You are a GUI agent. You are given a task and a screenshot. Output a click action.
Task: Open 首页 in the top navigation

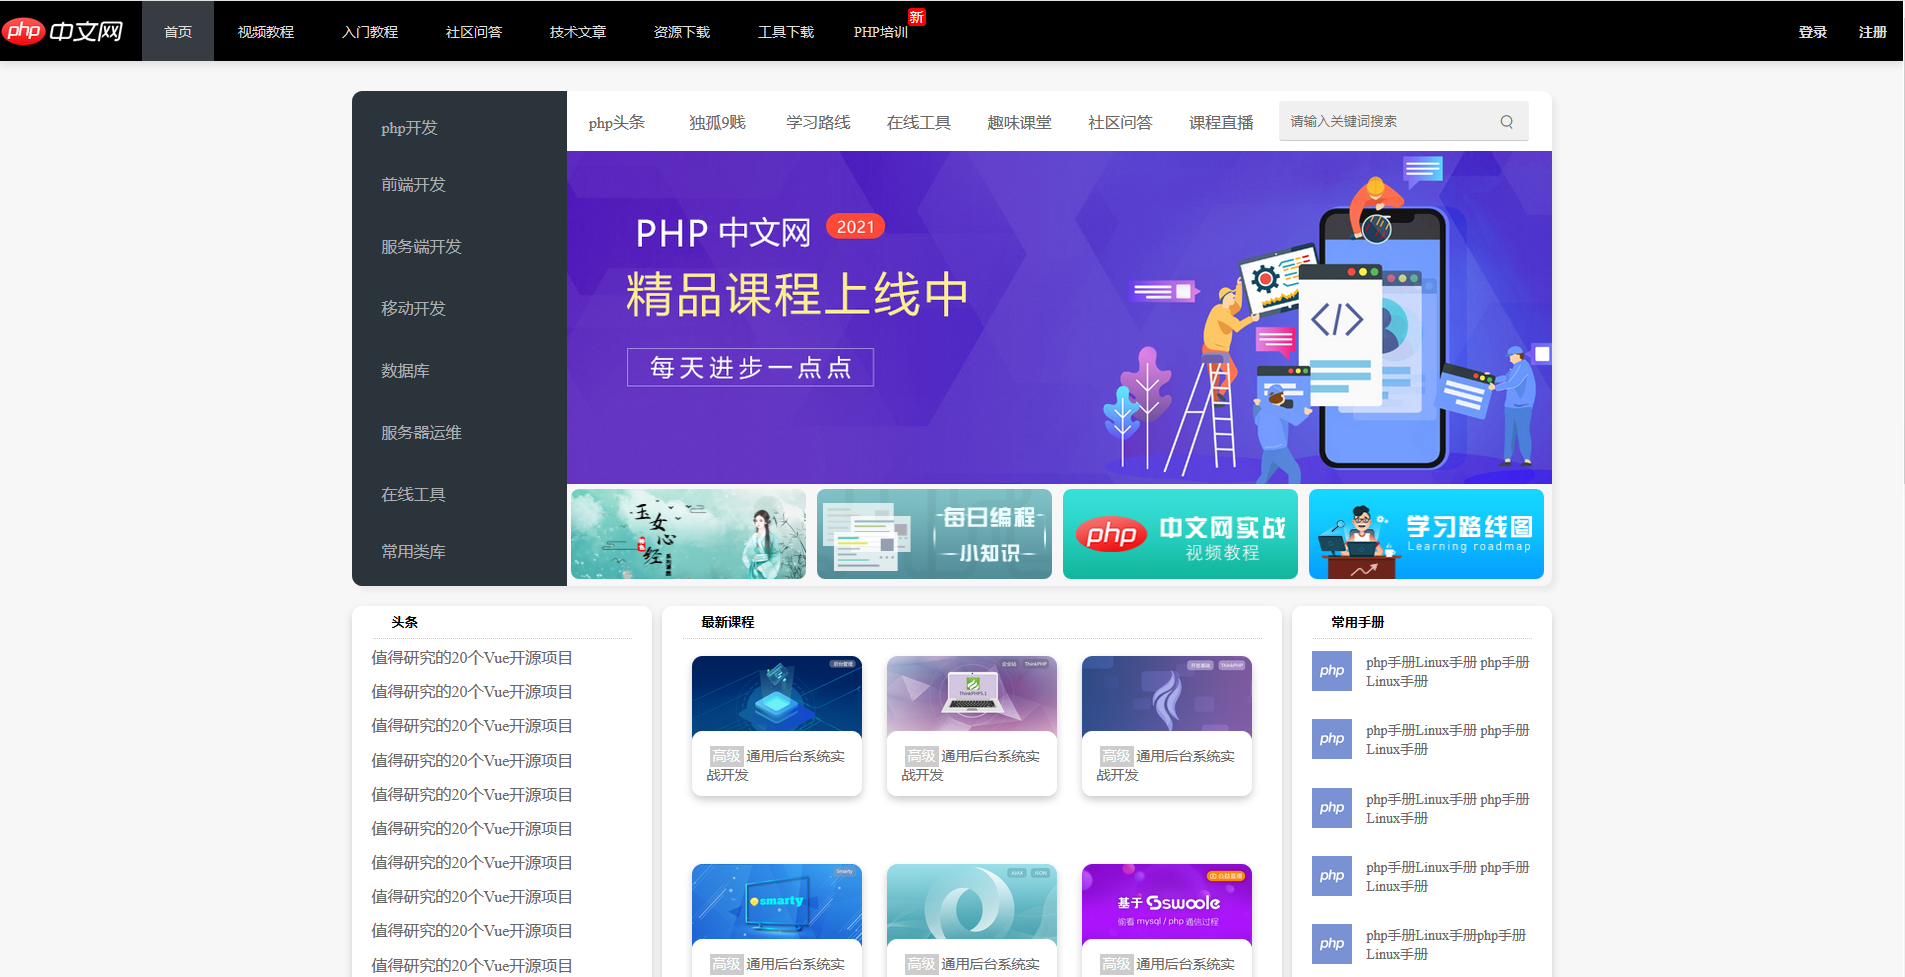[x=178, y=31]
